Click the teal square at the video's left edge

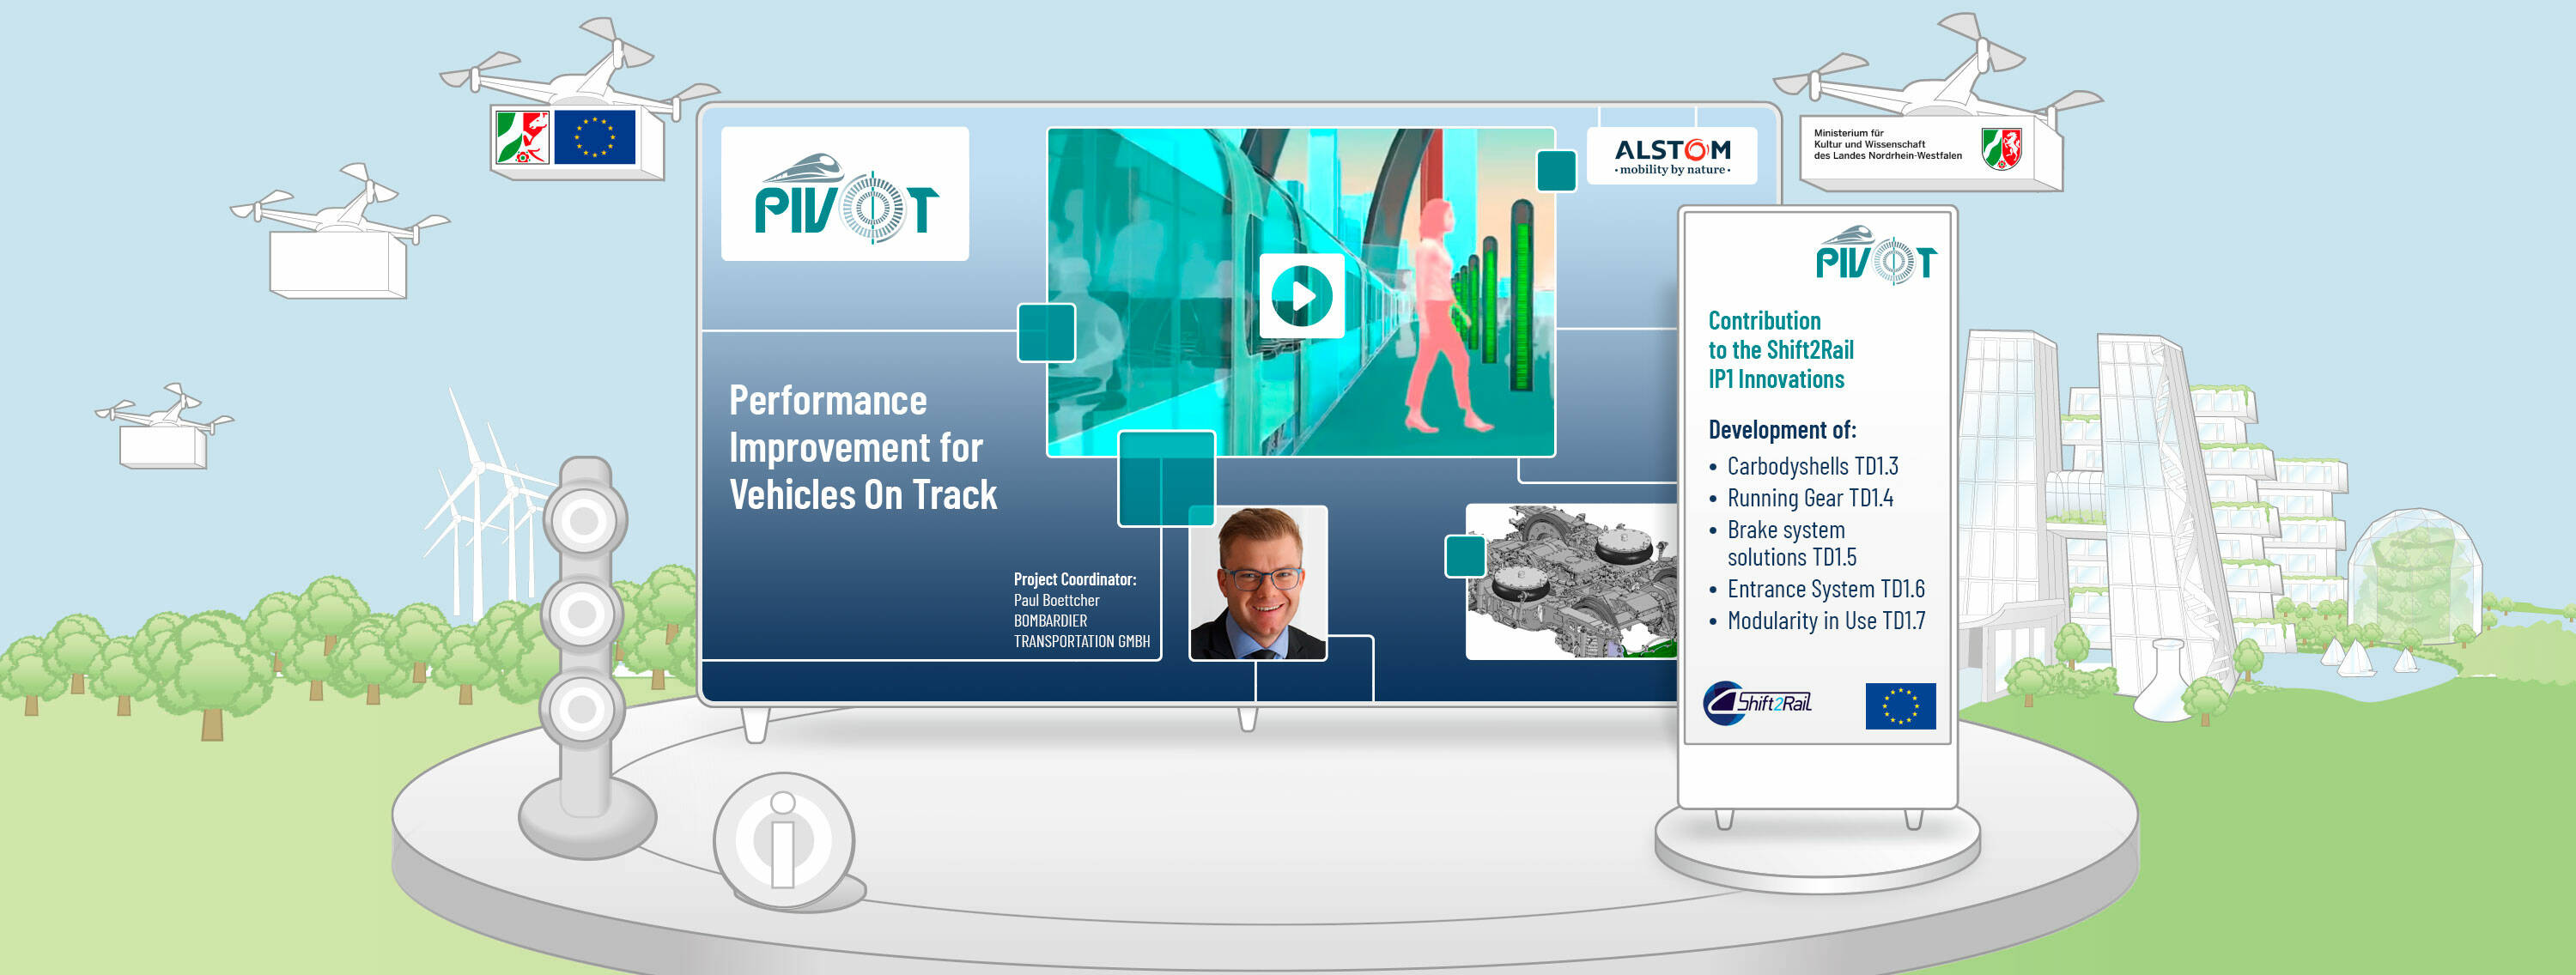(1046, 332)
